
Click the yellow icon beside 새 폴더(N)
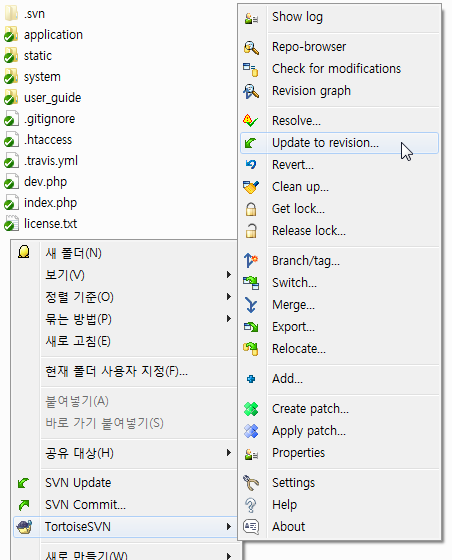[24, 252]
